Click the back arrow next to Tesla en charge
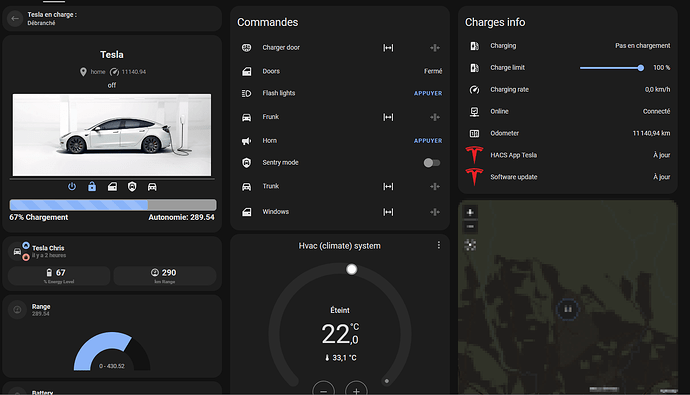The image size is (690, 395). point(15,18)
